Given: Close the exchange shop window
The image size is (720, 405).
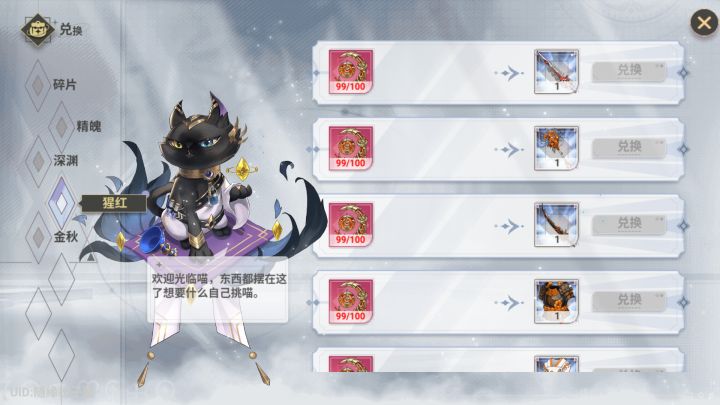Looking at the screenshot, I should [704, 23].
